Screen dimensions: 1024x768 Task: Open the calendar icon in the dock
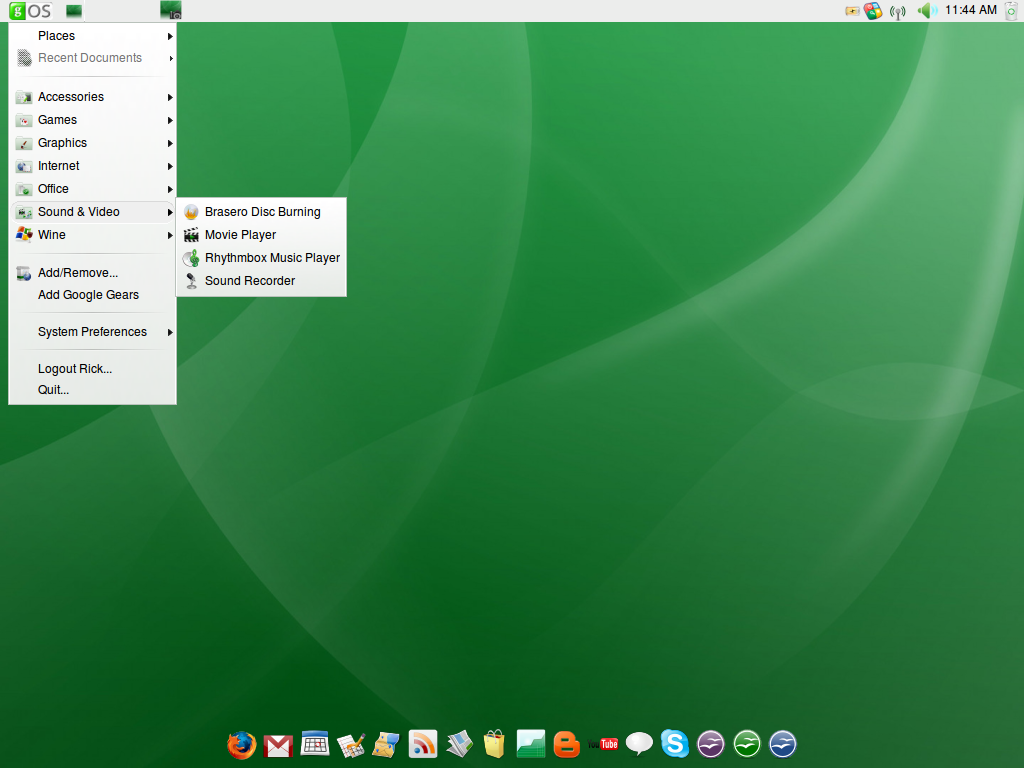click(315, 744)
